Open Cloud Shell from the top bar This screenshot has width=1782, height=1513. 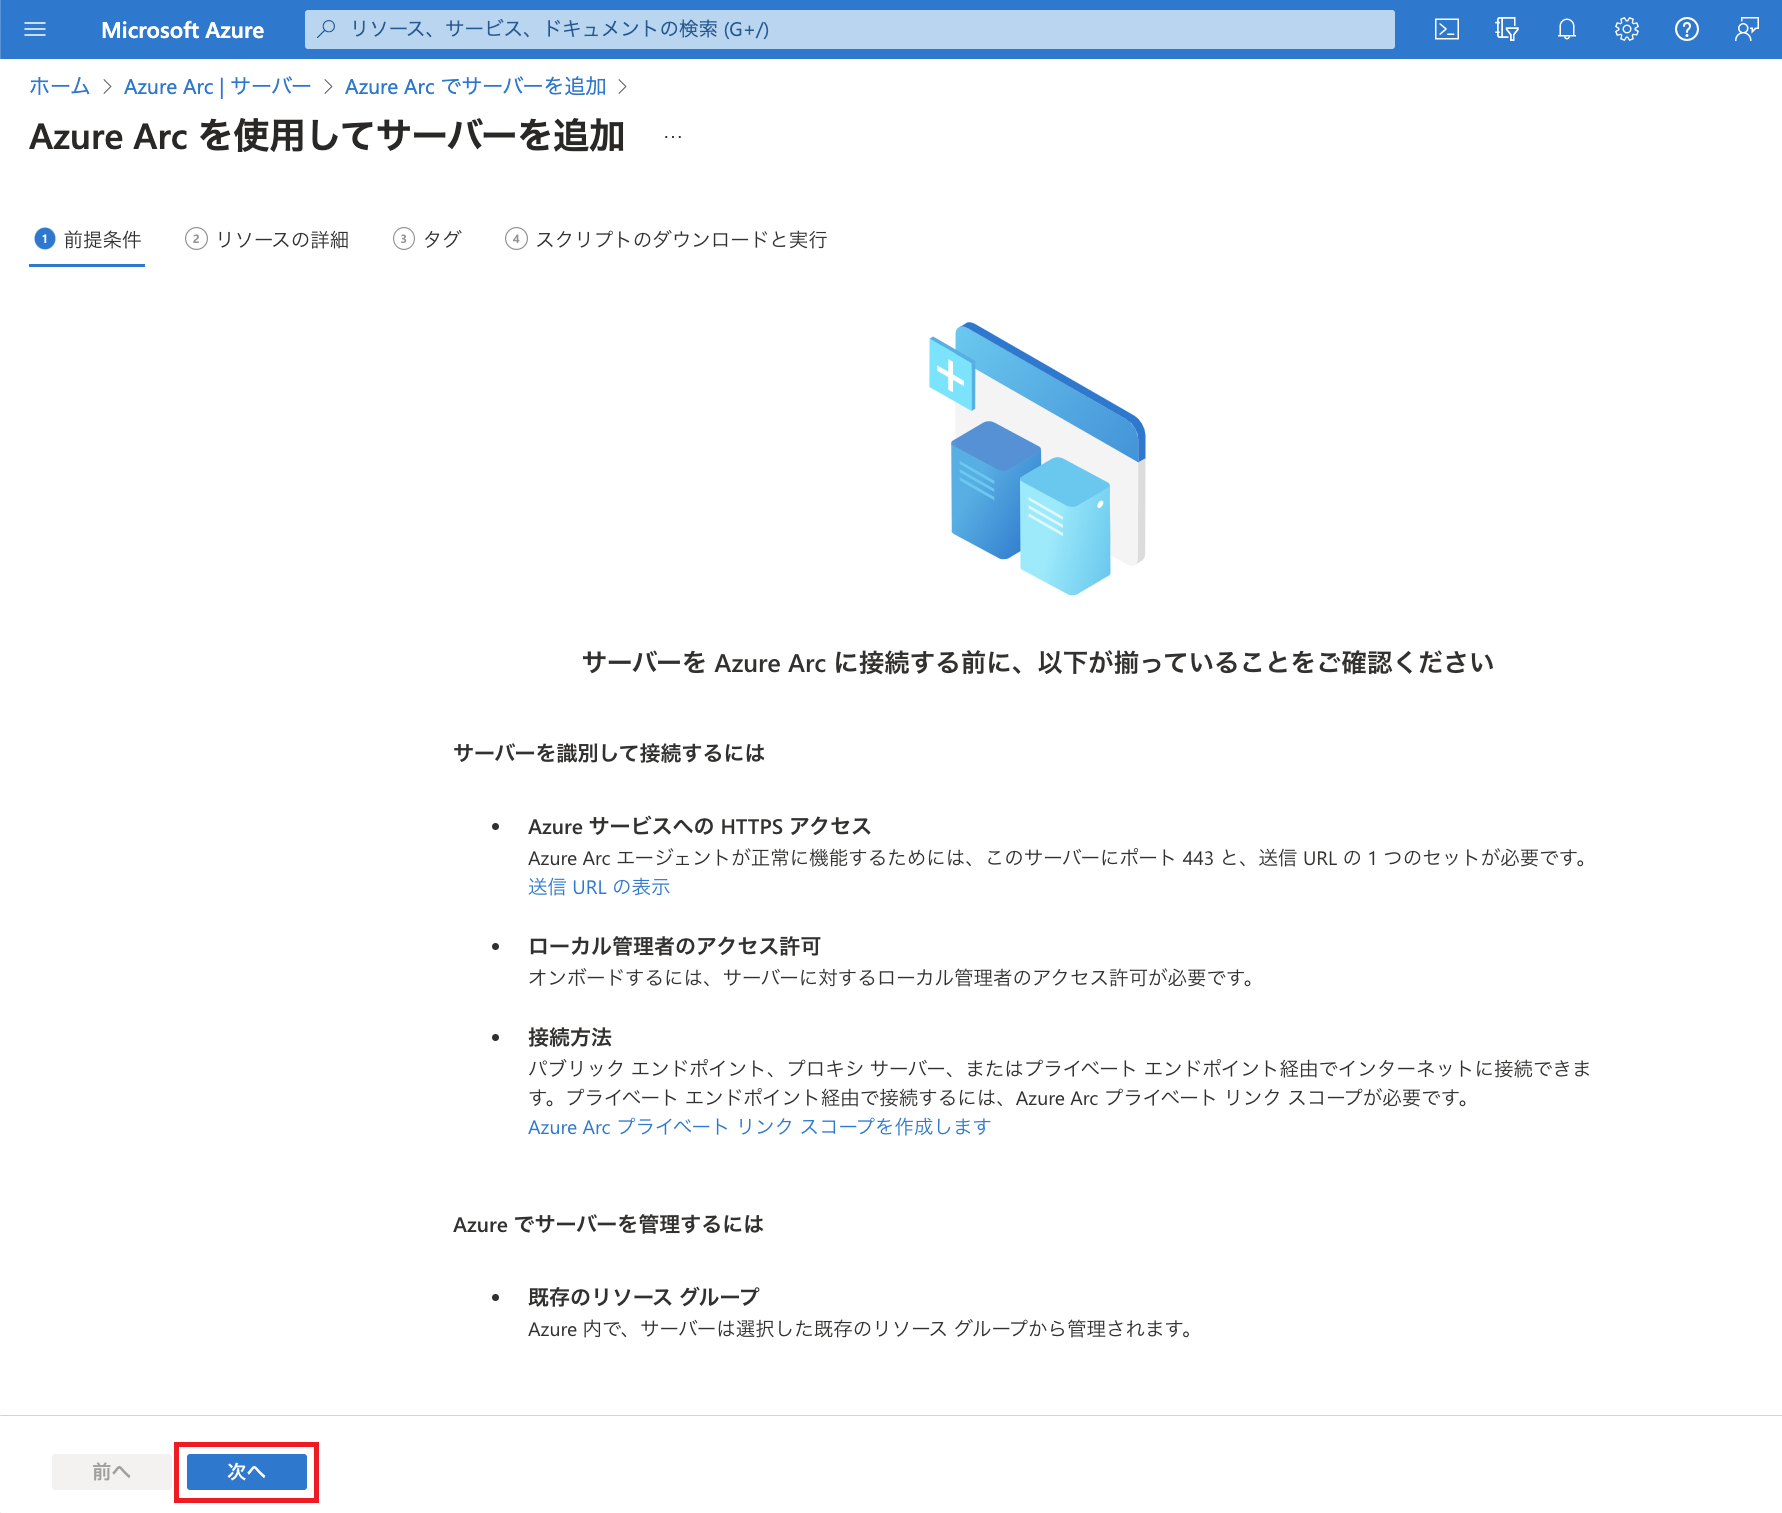pos(1447,30)
